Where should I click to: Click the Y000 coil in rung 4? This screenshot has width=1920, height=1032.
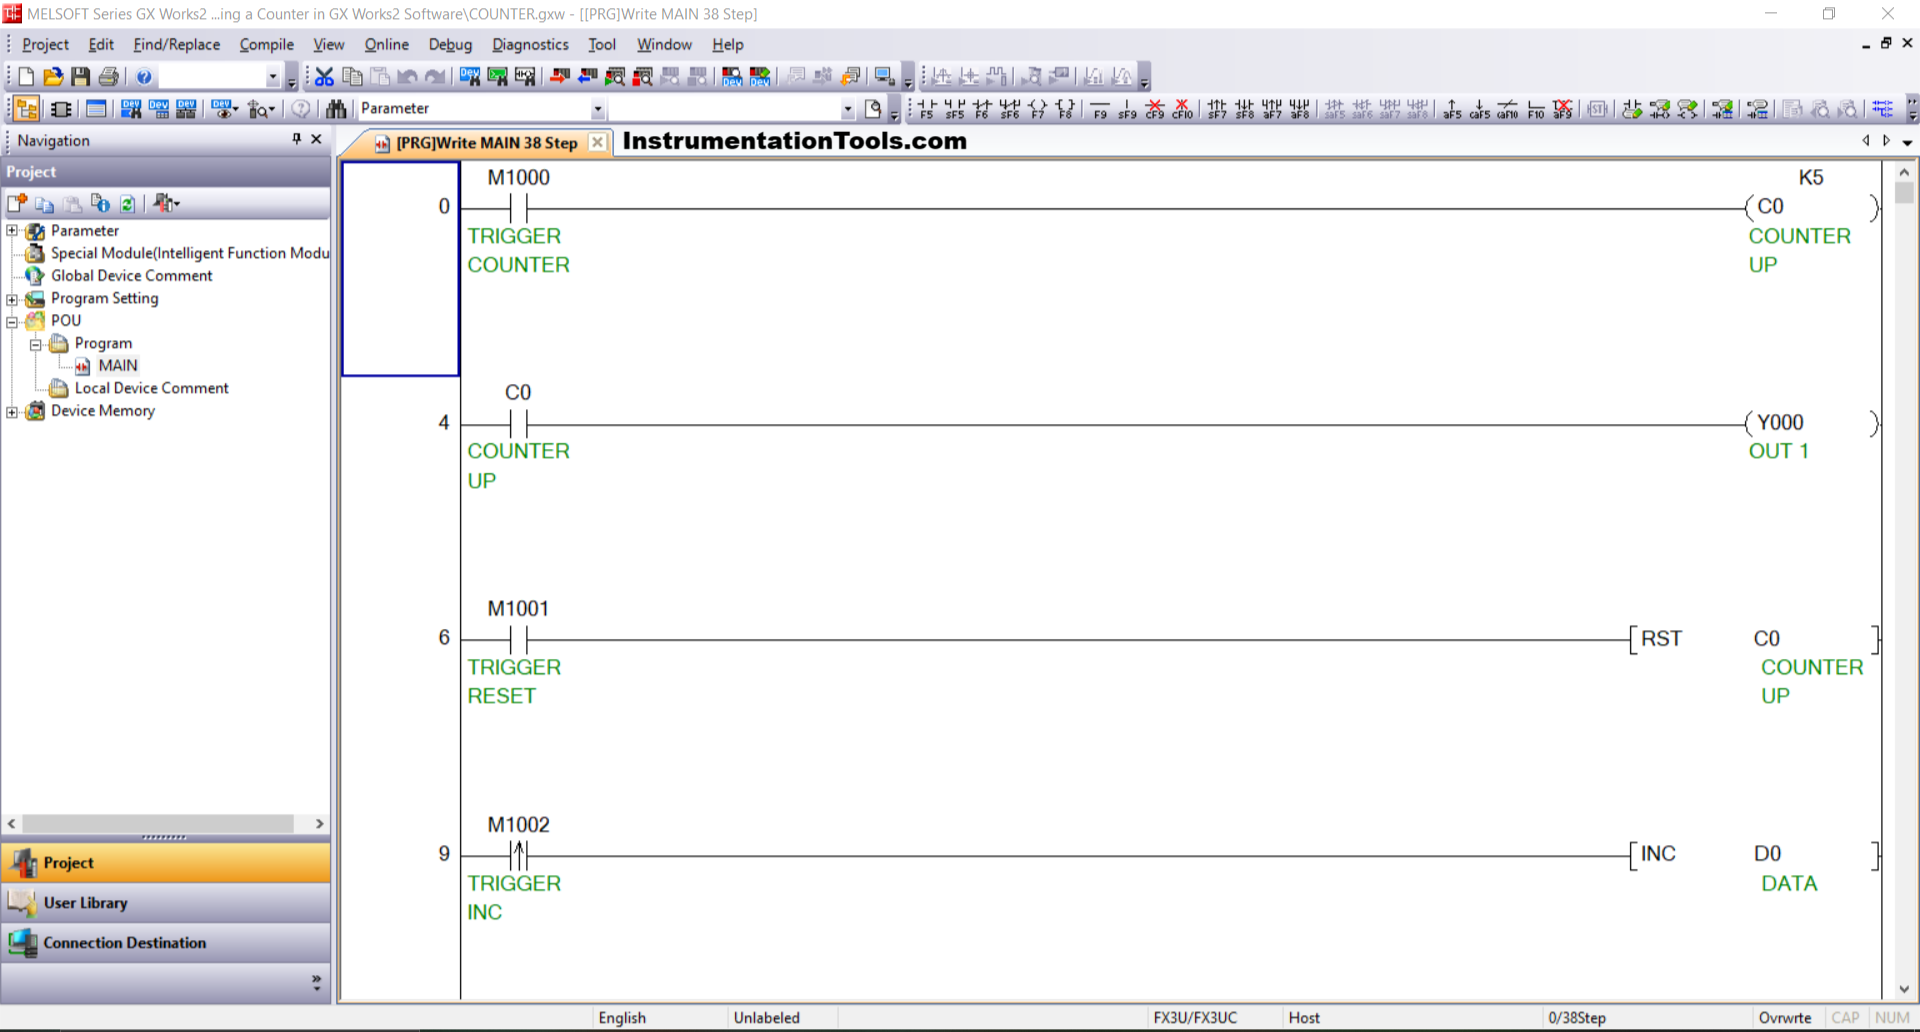pos(1812,423)
